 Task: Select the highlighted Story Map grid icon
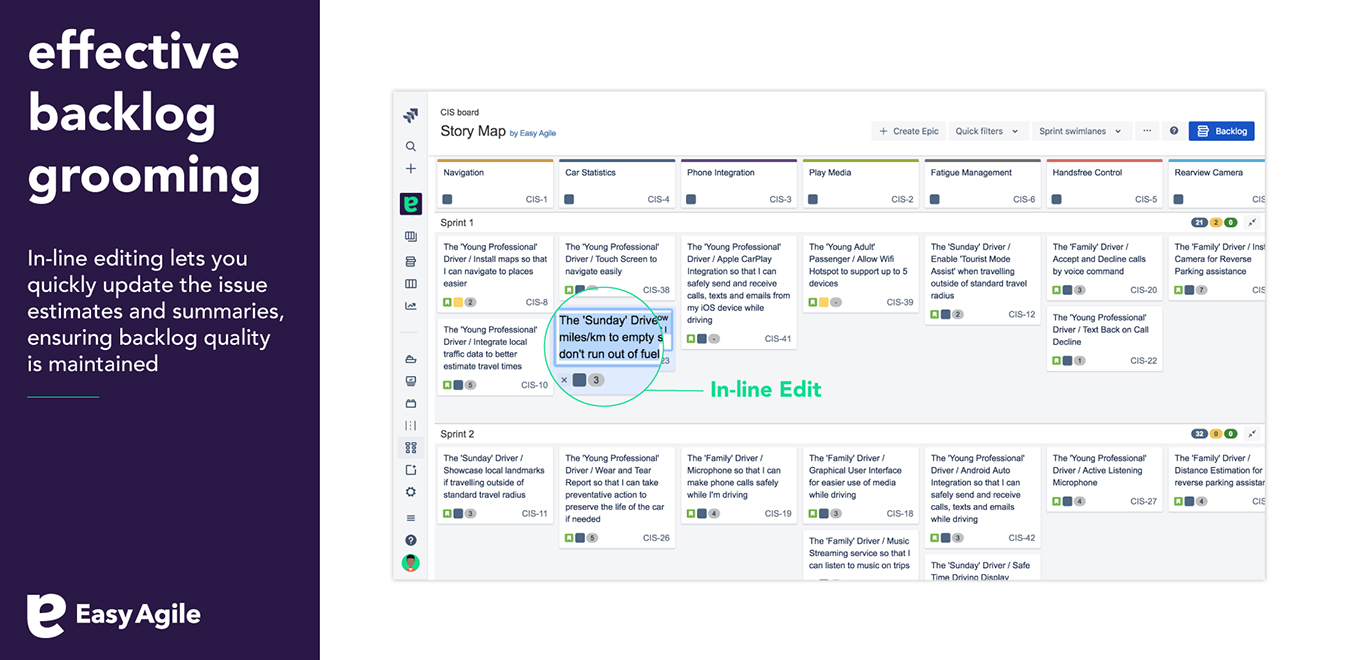click(x=410, y=448)
